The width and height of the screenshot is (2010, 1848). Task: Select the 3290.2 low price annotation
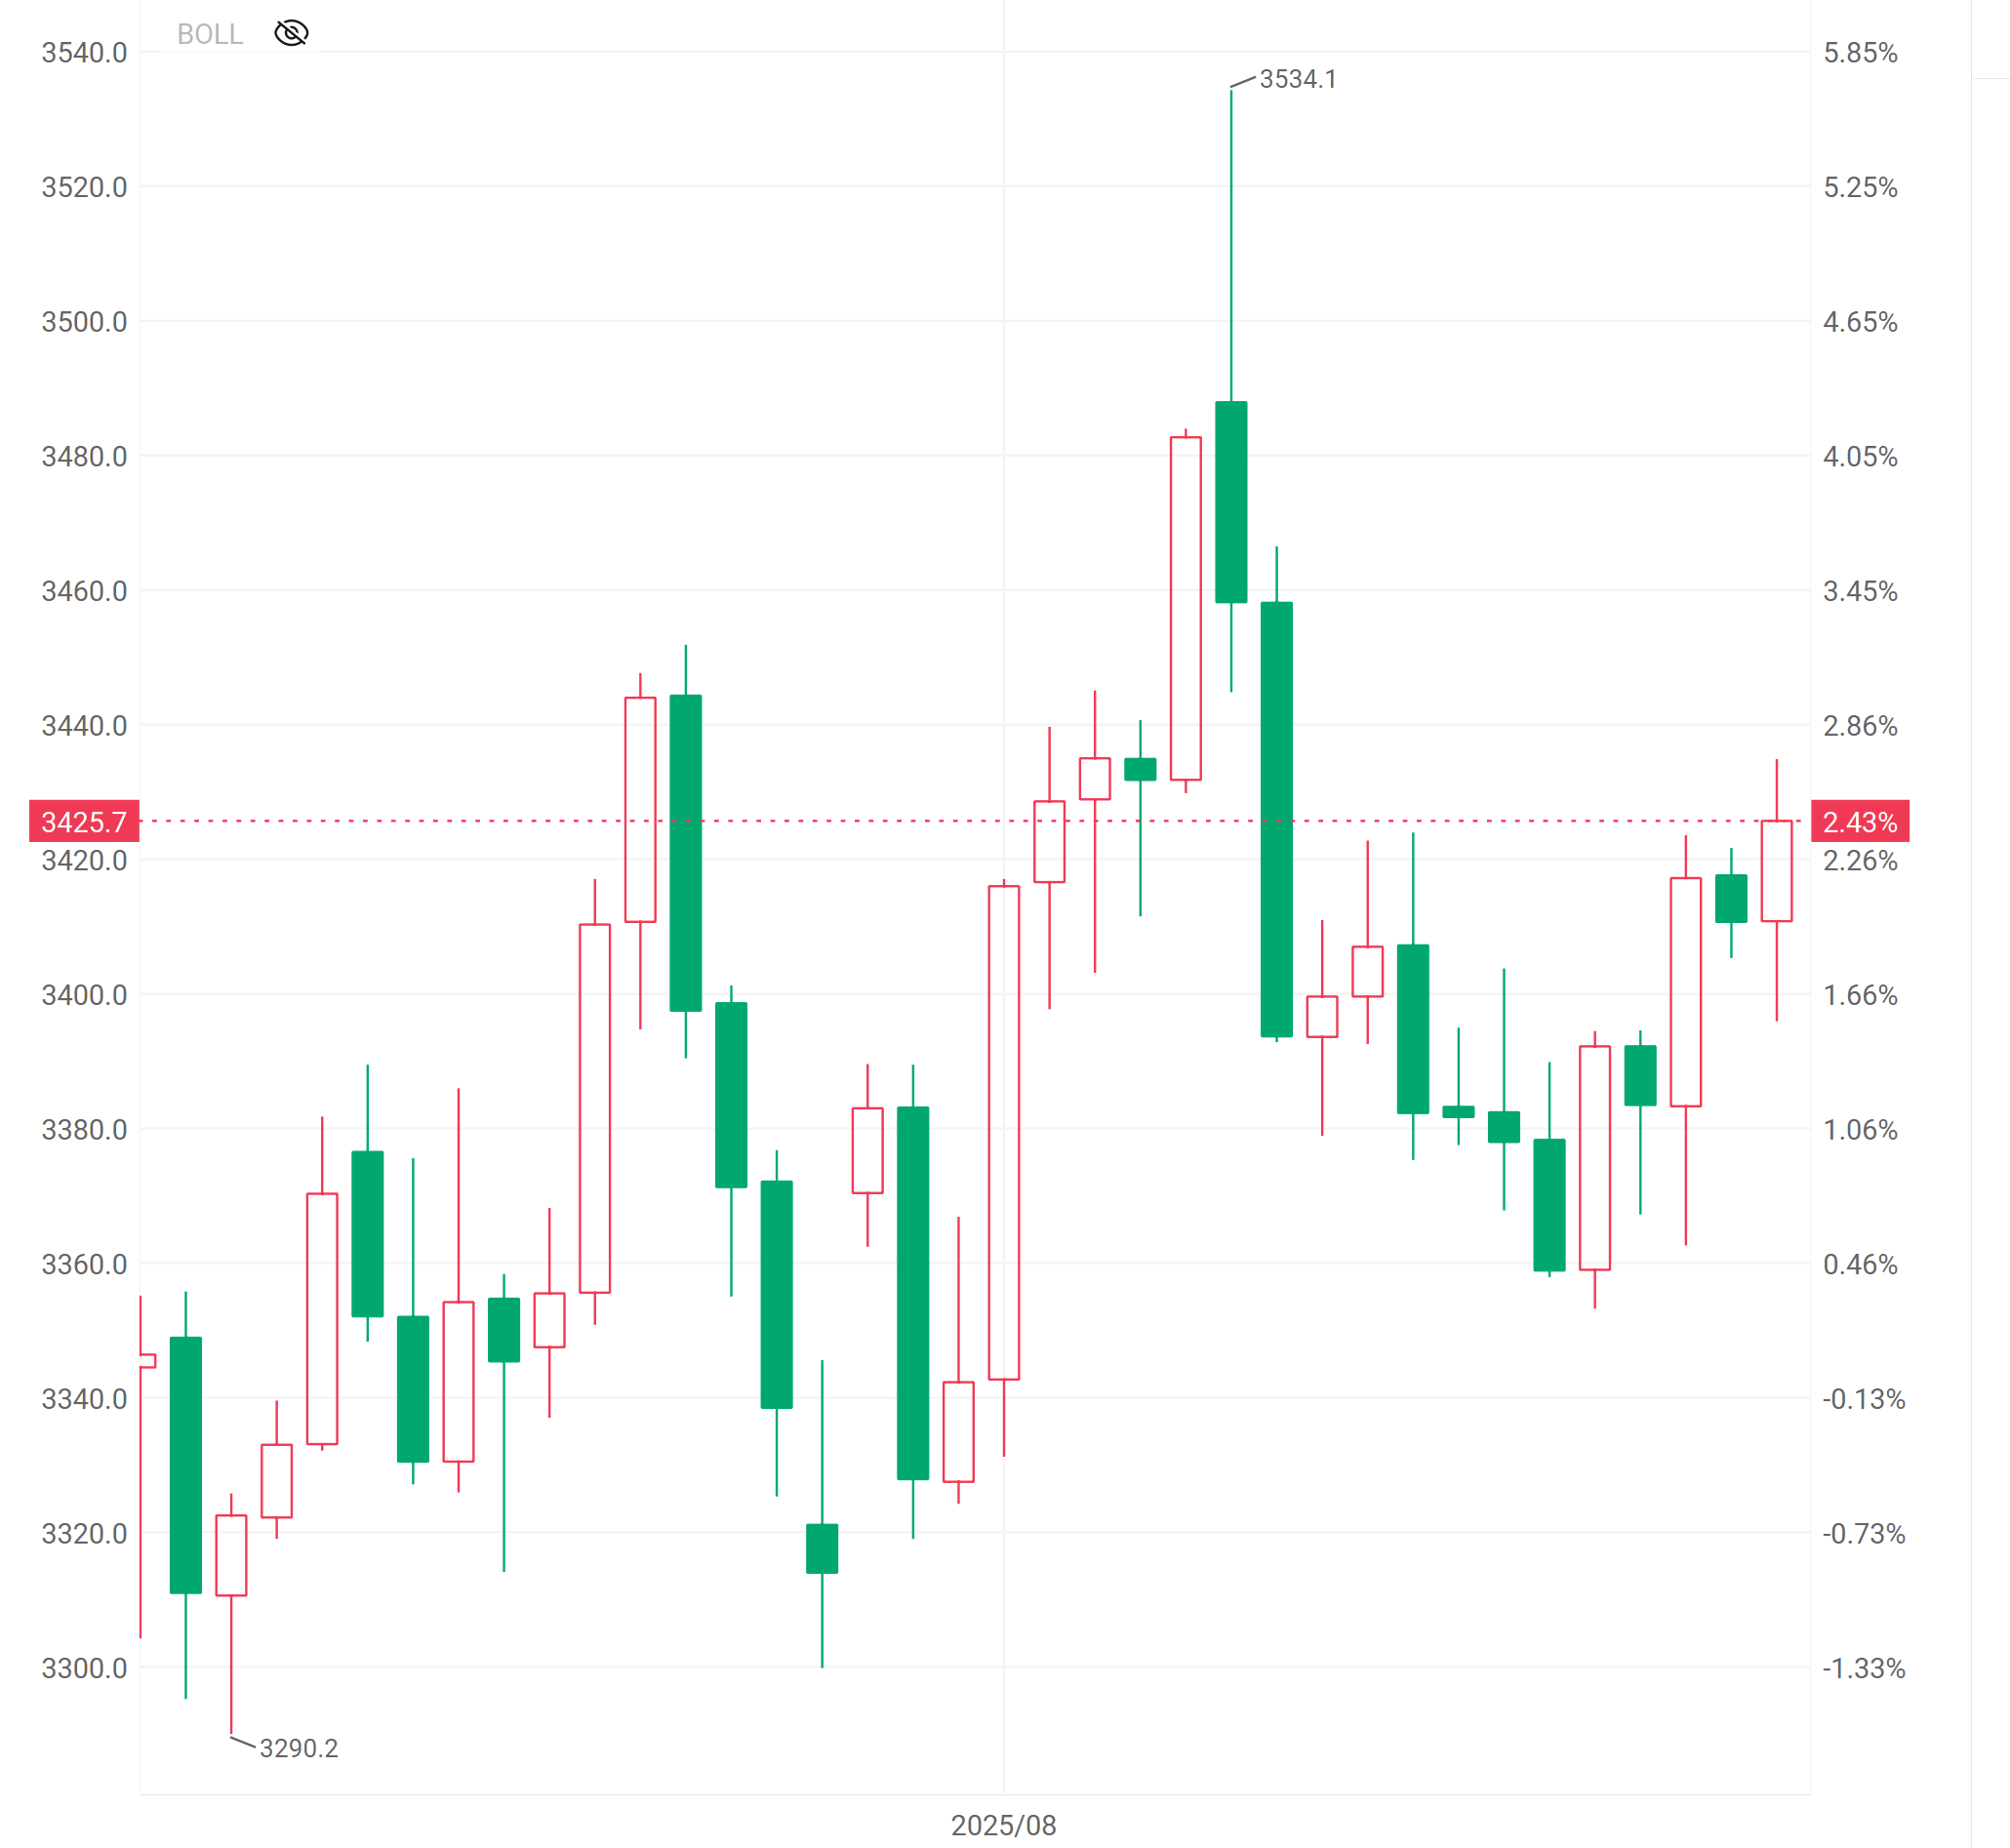pyautogui.click(x=298, y=1748)
